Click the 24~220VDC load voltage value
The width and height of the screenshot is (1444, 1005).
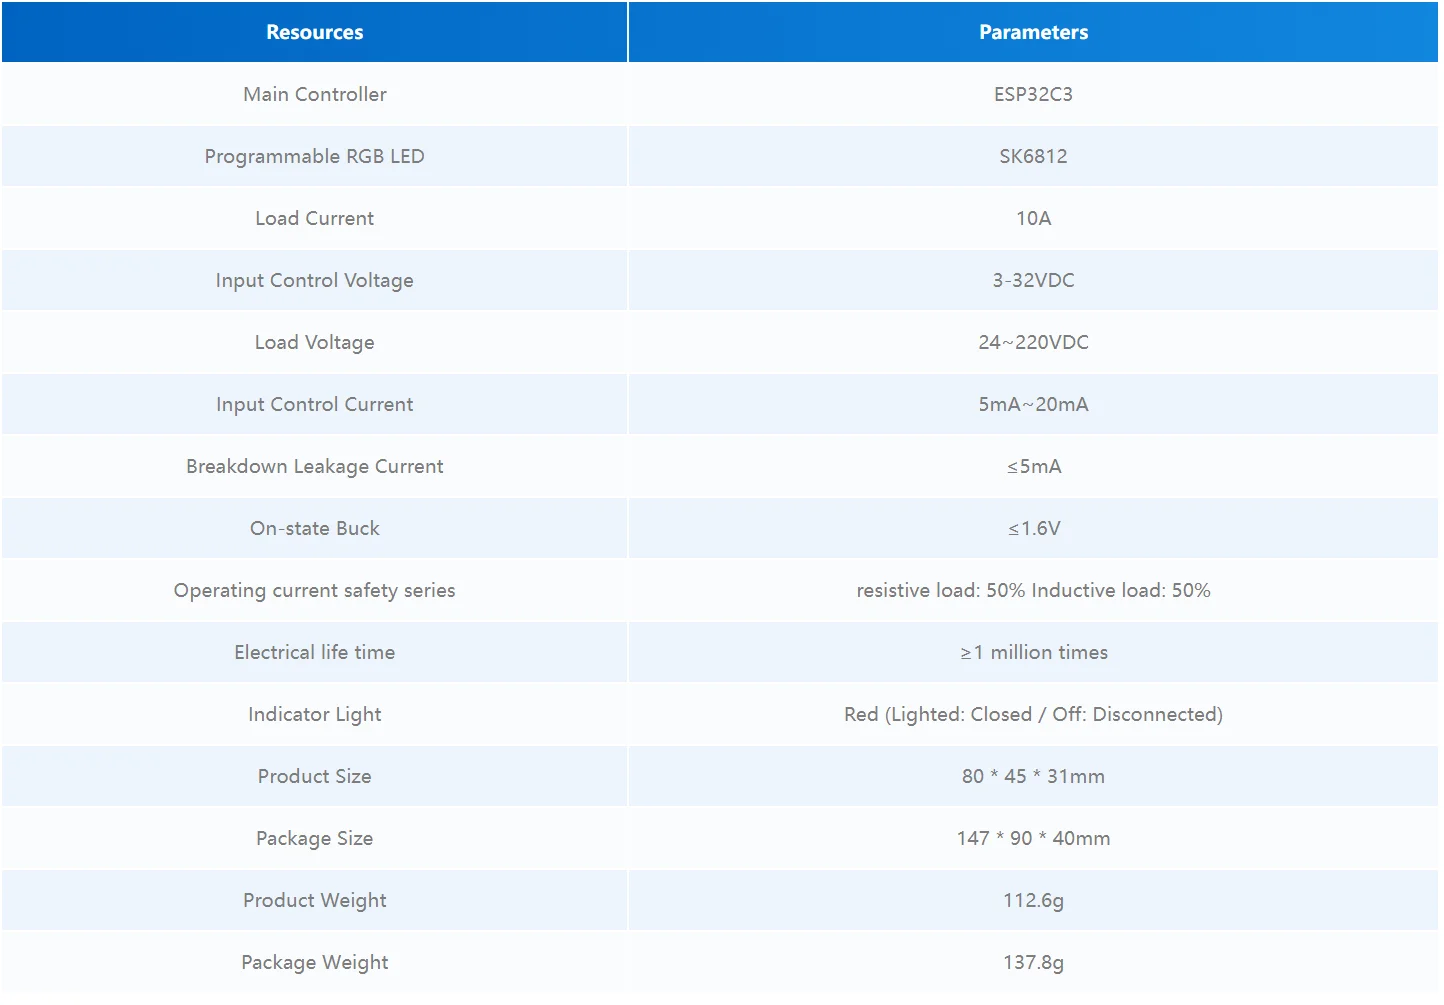1033,342
